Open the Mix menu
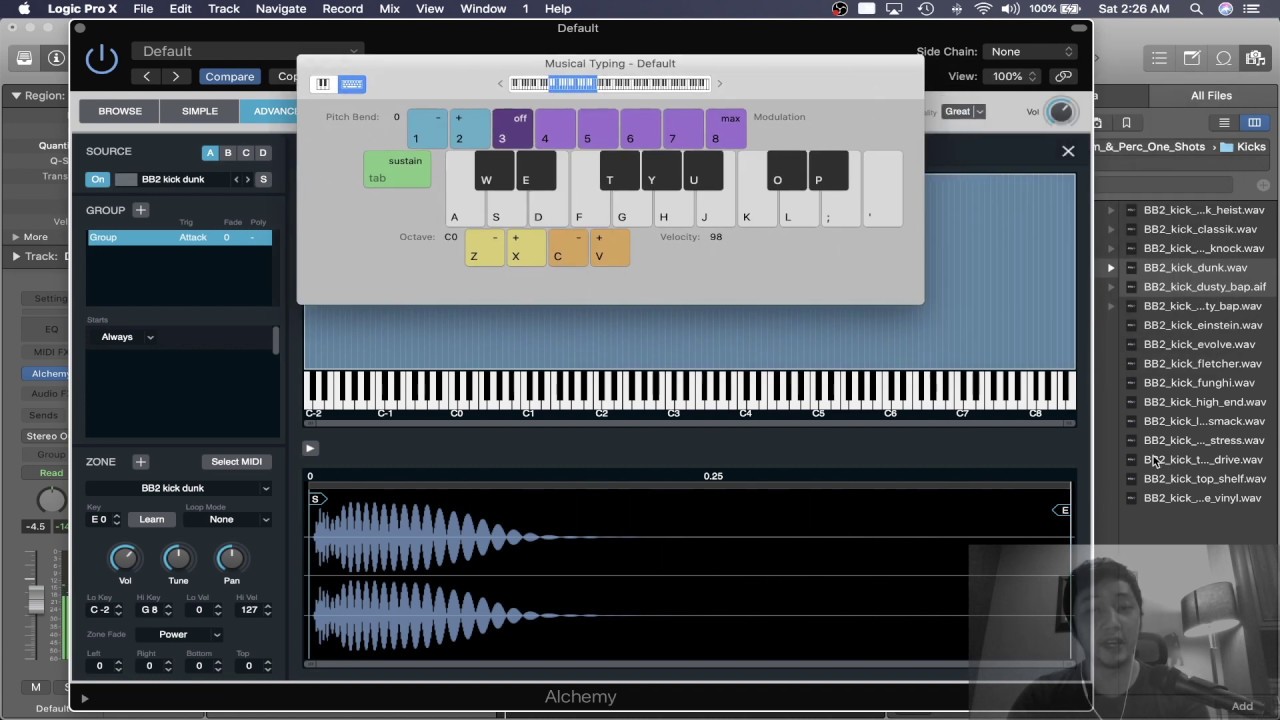This screenshot has width=1280, height=720. [389, 9]
